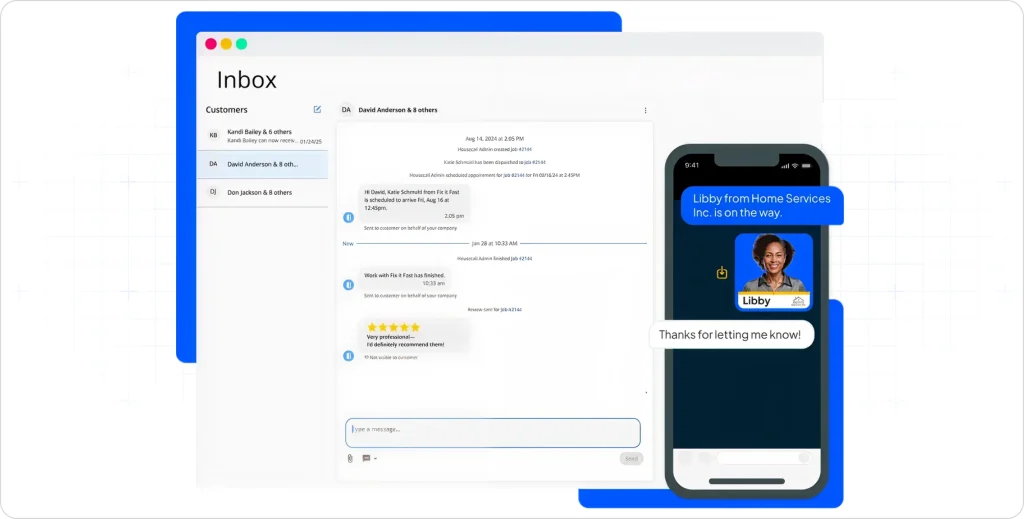
Task: Type a message input field
Action: tap(493, 432)
